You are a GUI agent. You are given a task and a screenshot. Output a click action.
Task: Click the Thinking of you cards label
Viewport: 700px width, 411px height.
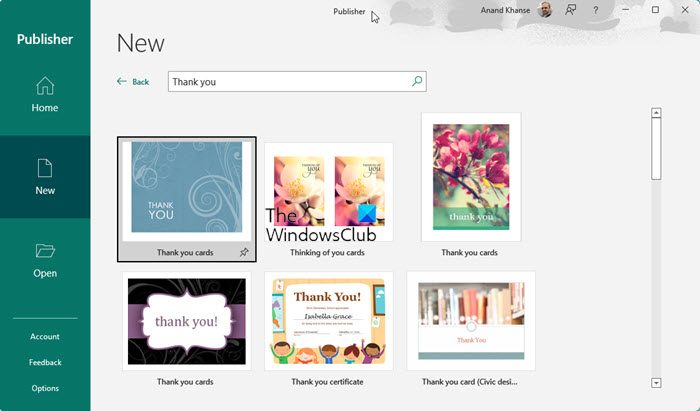coord(327,253)
